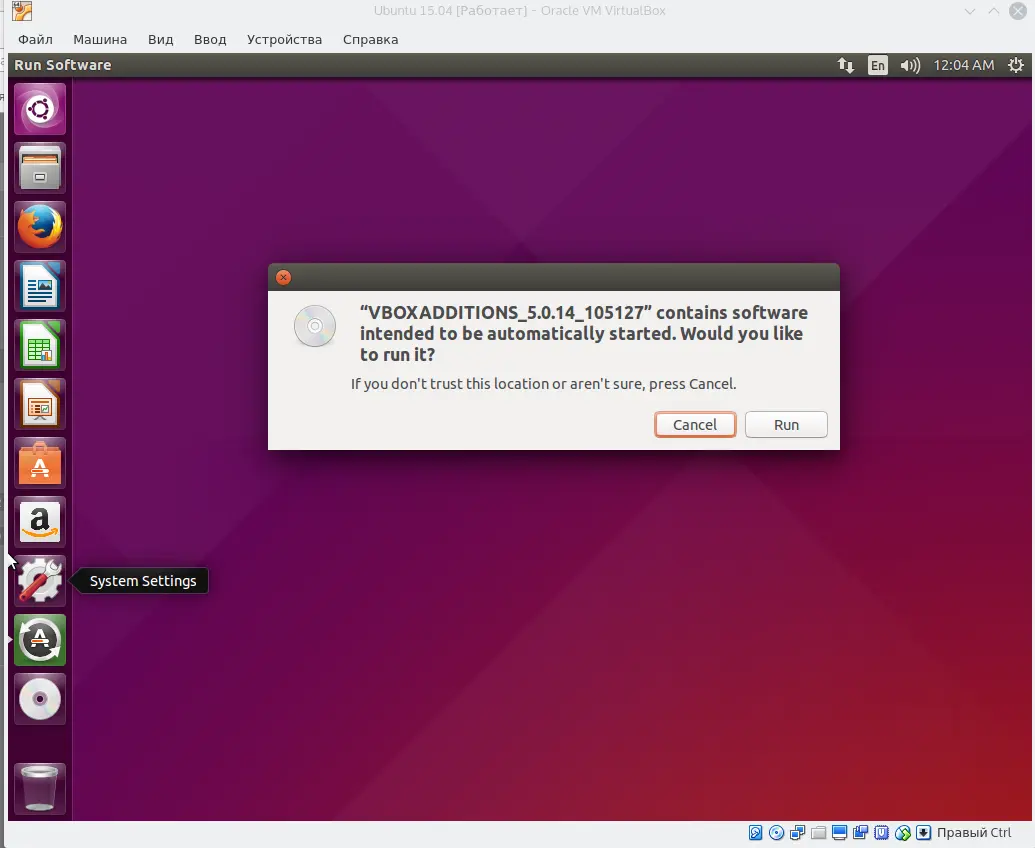Open LibreOffice Calc spreadsheet app
This screenshot has width=1035, height=848.
pos(40,345)
